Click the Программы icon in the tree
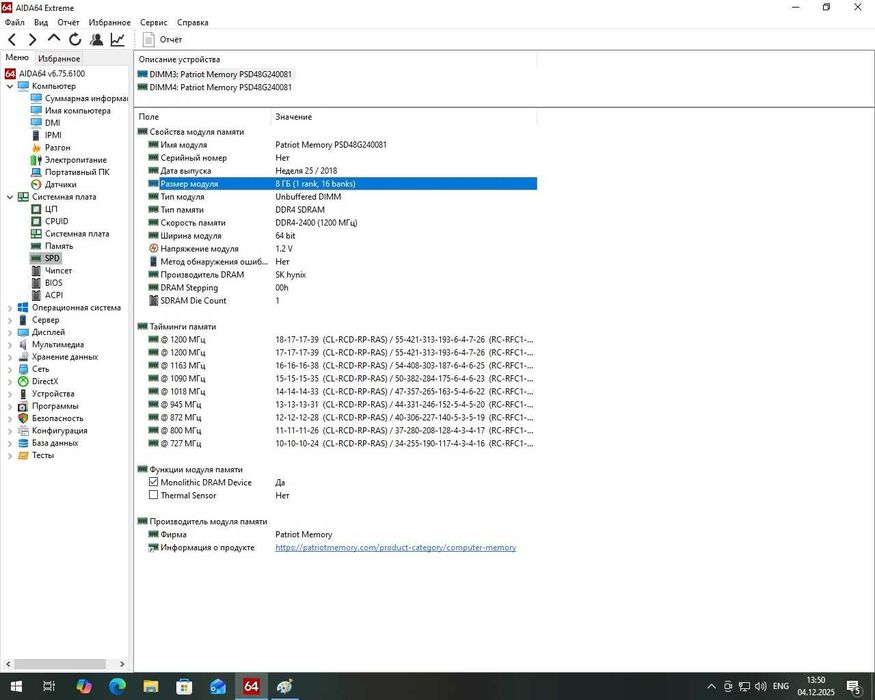The height and width of the screenshot is (700, 875). tap(23, 406)
